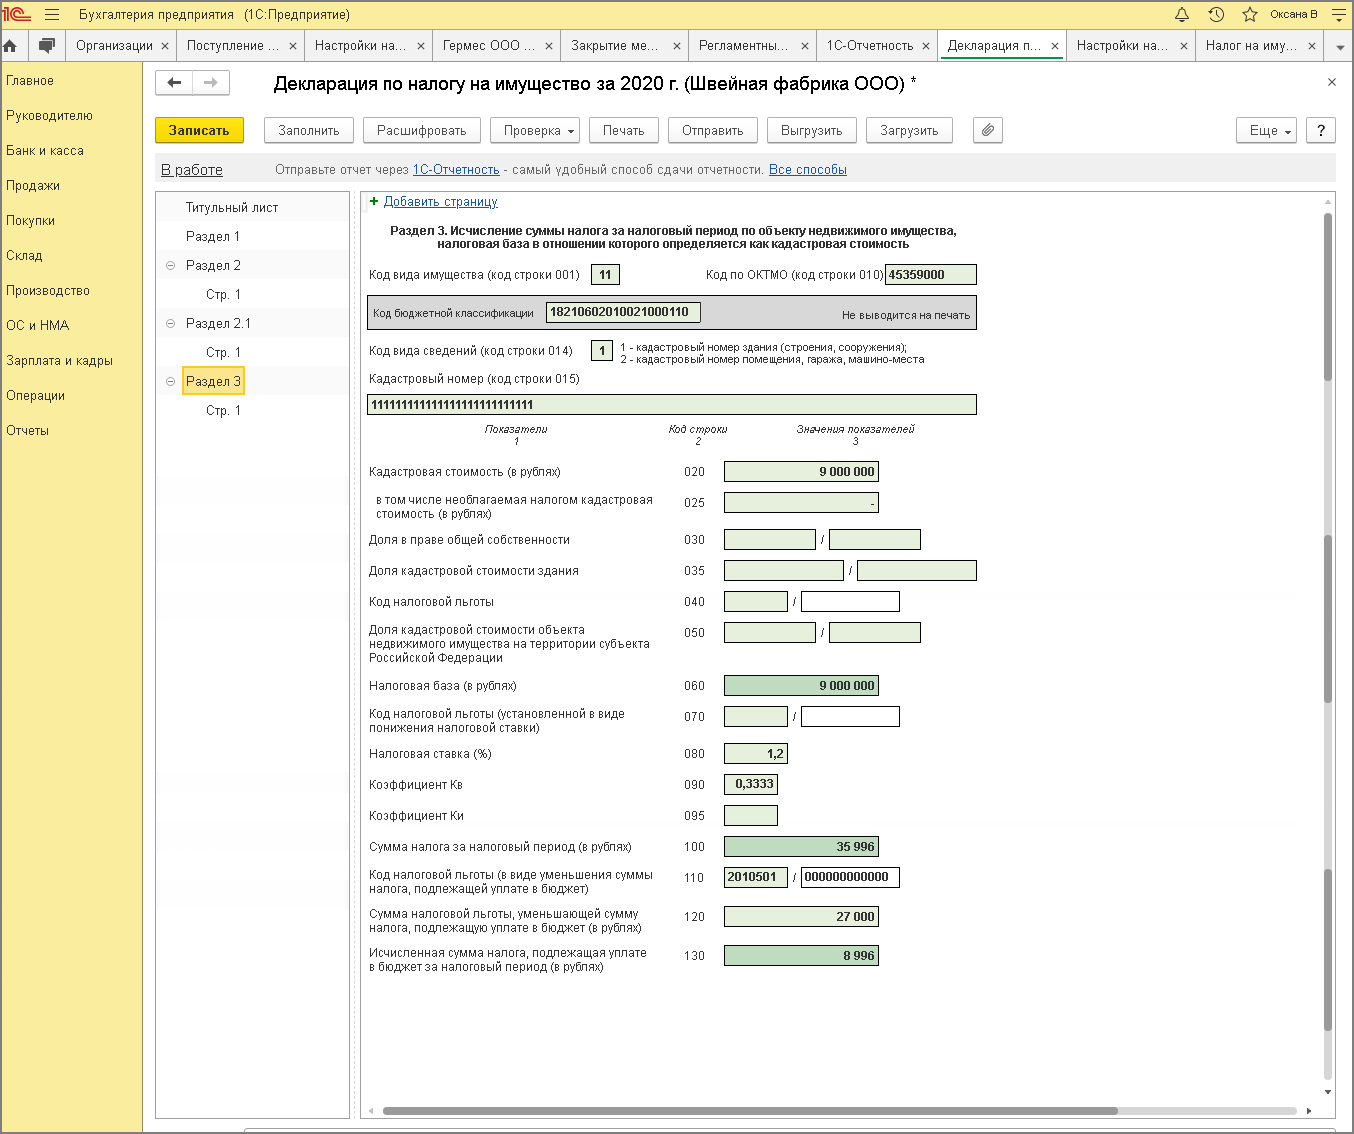
Task: Select Раздел 1 in the tree
Action: tap(213, 236)
